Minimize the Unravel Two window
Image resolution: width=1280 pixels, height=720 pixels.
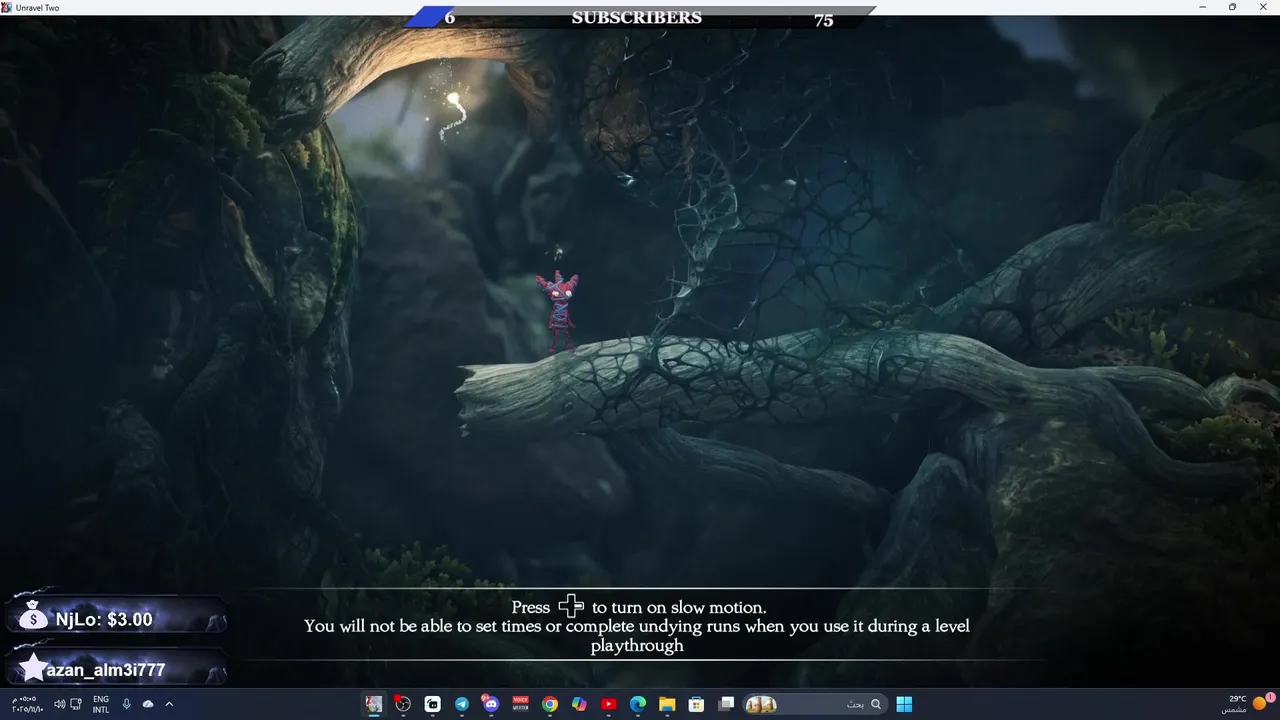tap(1203, 7)
